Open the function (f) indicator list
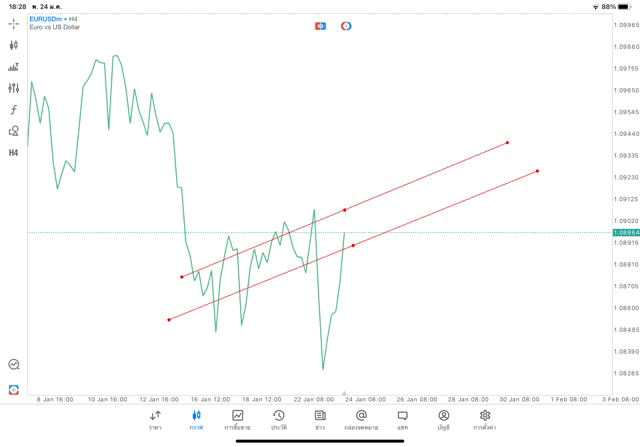The image size is (640, 447). [14, 110]
